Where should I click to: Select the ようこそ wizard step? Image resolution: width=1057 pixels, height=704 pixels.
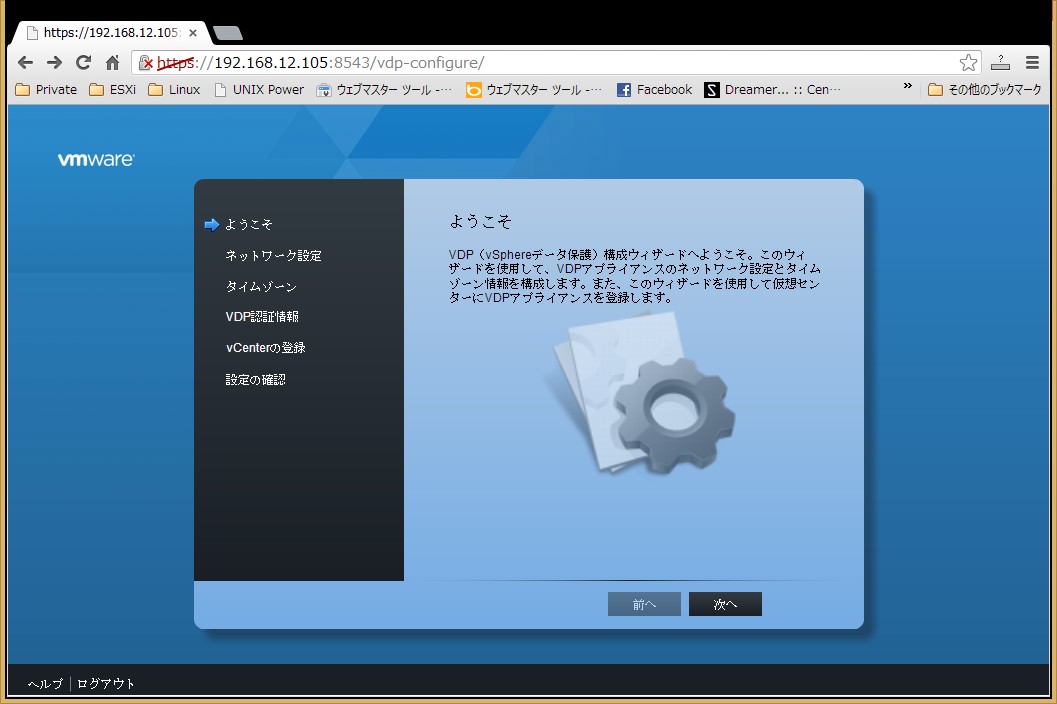(249, 224)
